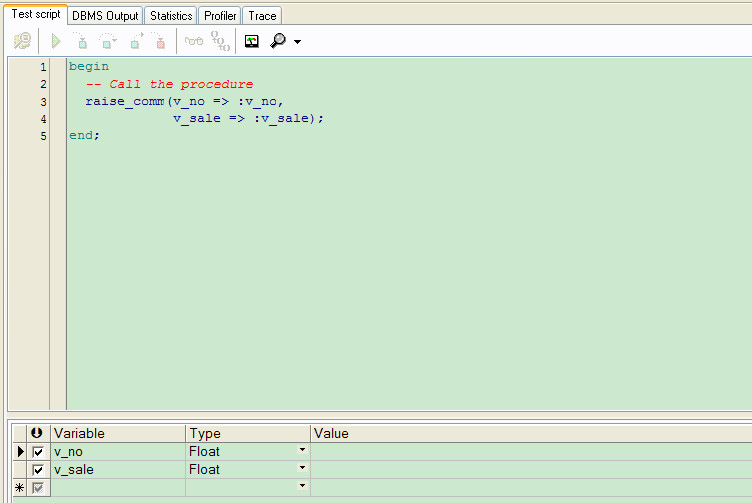The width and height of the screenshot is (752, 503).
Task: Open the Profiler tab
Action: pyautogui.click(x=220, y=16)
